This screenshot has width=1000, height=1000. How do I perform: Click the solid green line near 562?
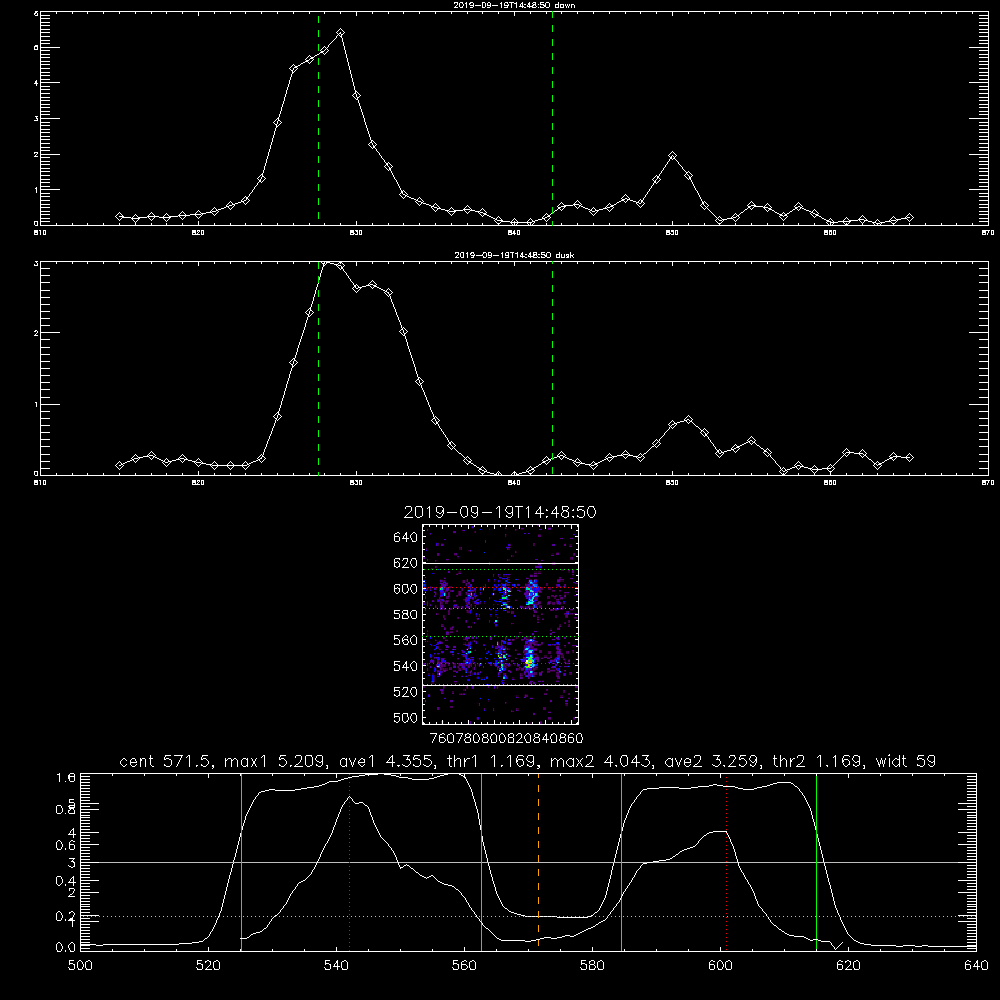point(482,861)
